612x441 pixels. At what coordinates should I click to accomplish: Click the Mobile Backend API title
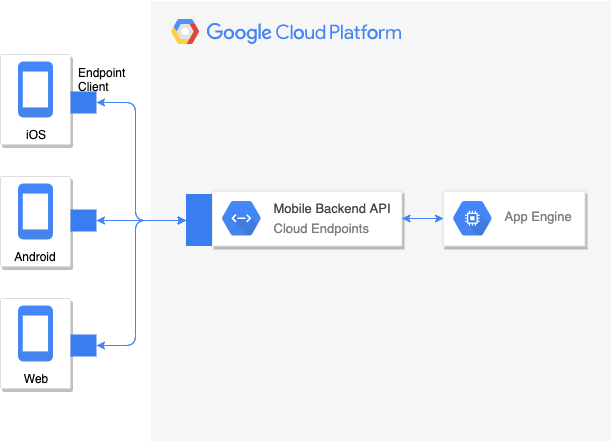[x=332, y=208]
